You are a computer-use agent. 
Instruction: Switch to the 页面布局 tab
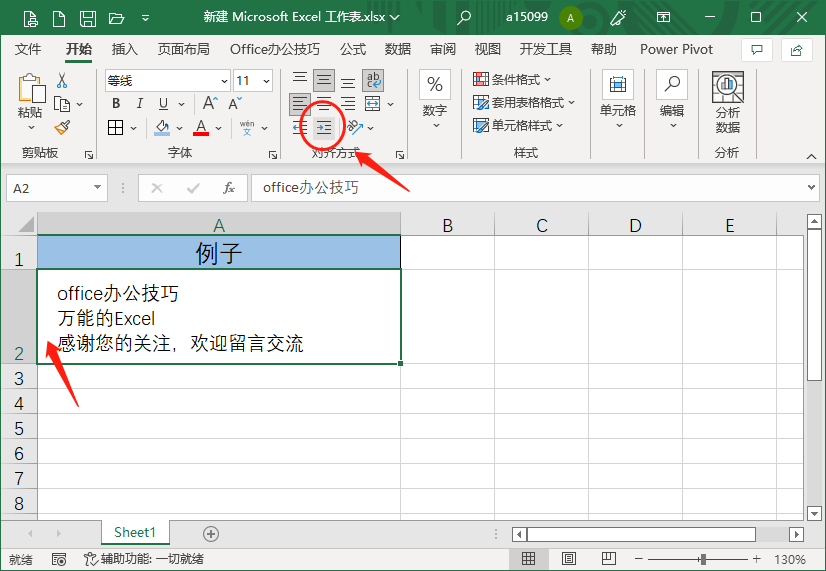183,50
